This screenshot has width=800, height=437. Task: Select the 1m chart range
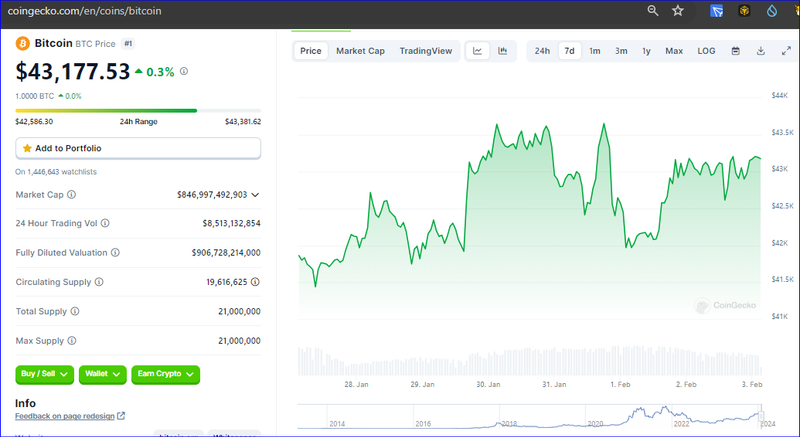click(594, 51)
